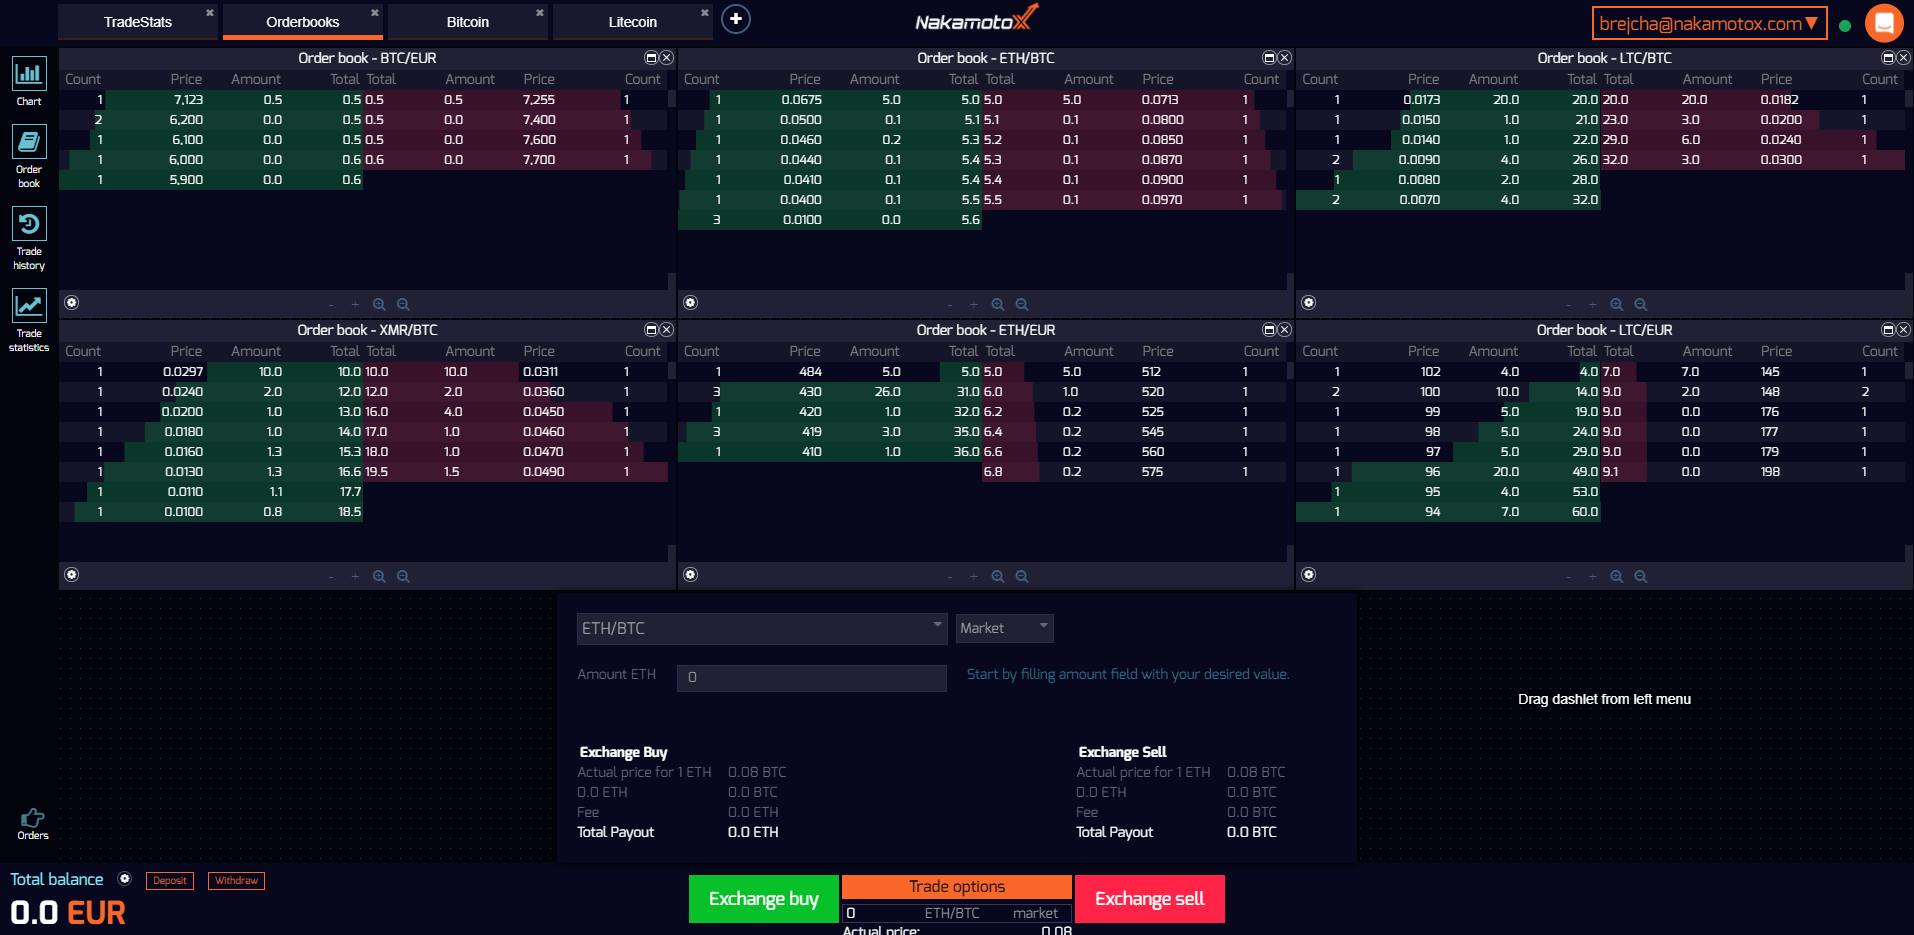The height and width of the screenshot is (935, 1914).
Task: Expand the Market order type dropdown
Action: [1004, 628]
